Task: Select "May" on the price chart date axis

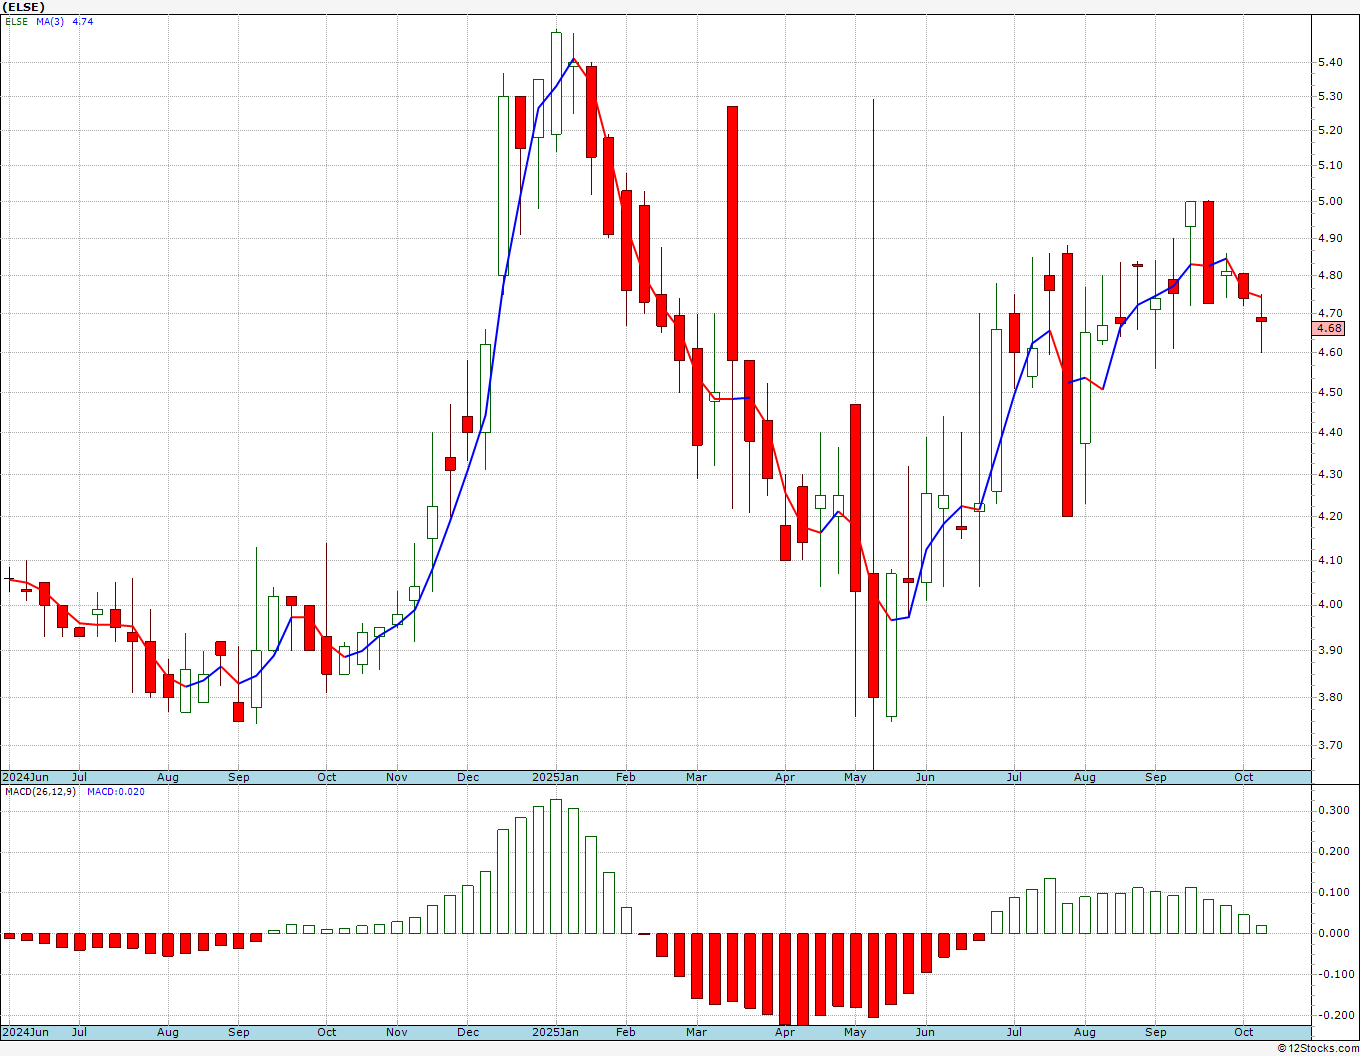Action: tap(855, 777)
